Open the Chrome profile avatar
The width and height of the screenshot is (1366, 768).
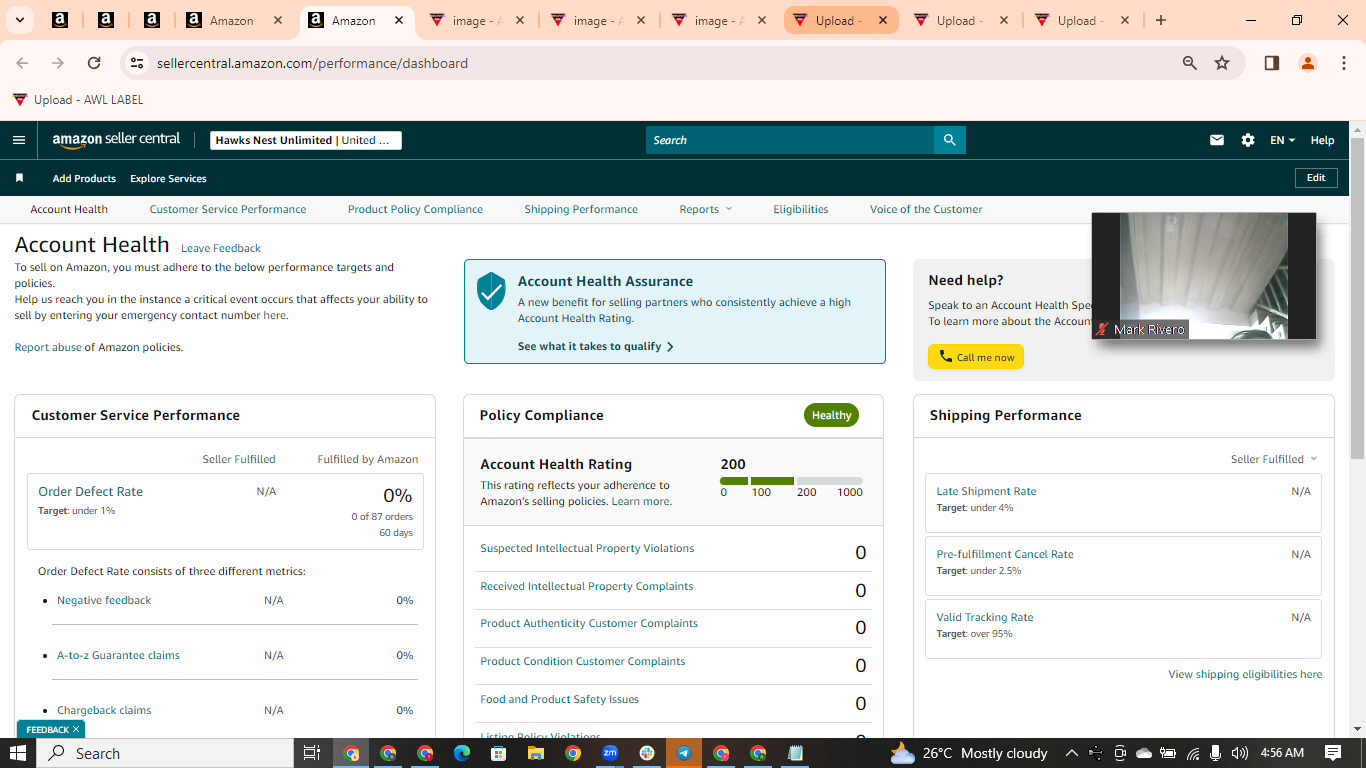coord(1308,63)
